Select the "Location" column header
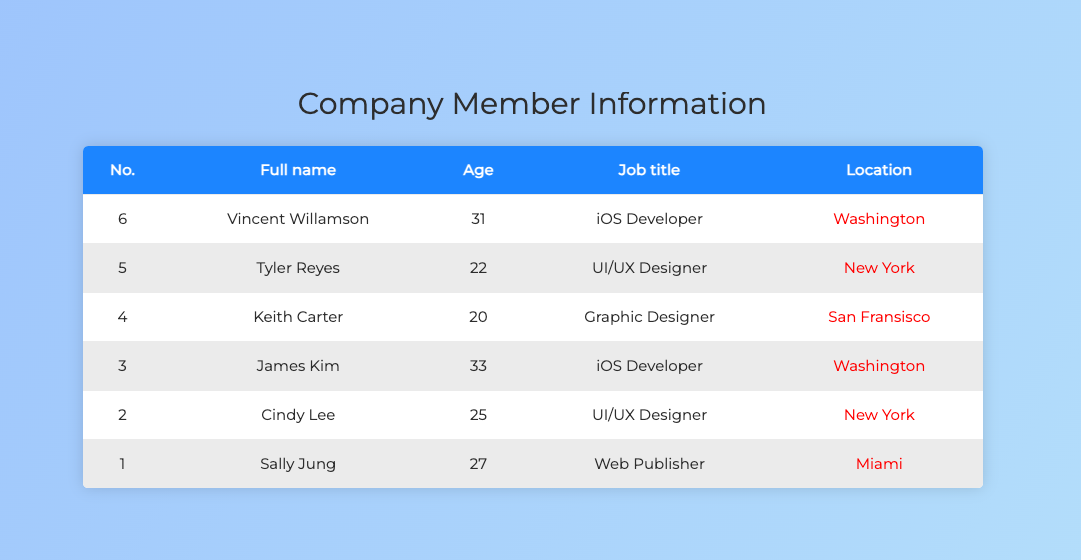Viewport: 1081px width, 560px height. [x=879, y=170]
